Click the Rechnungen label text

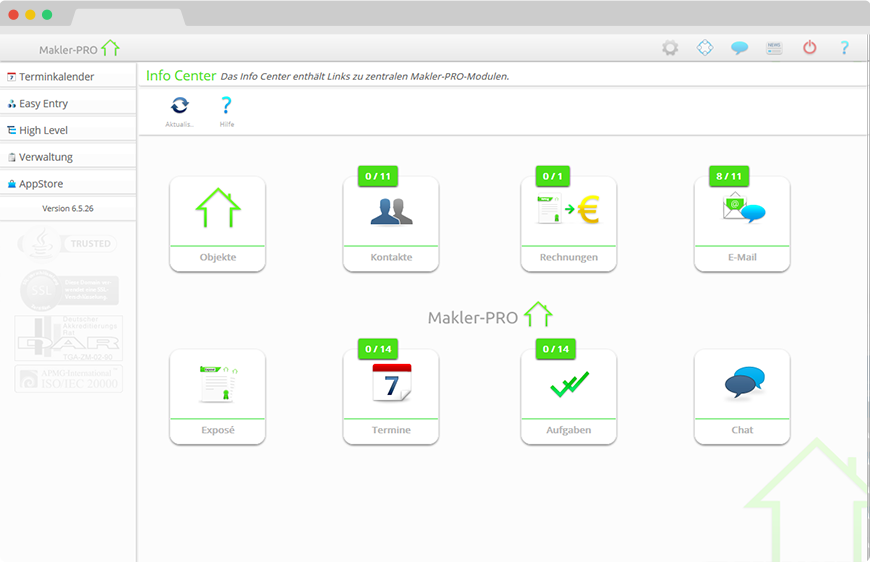[569, 257]
